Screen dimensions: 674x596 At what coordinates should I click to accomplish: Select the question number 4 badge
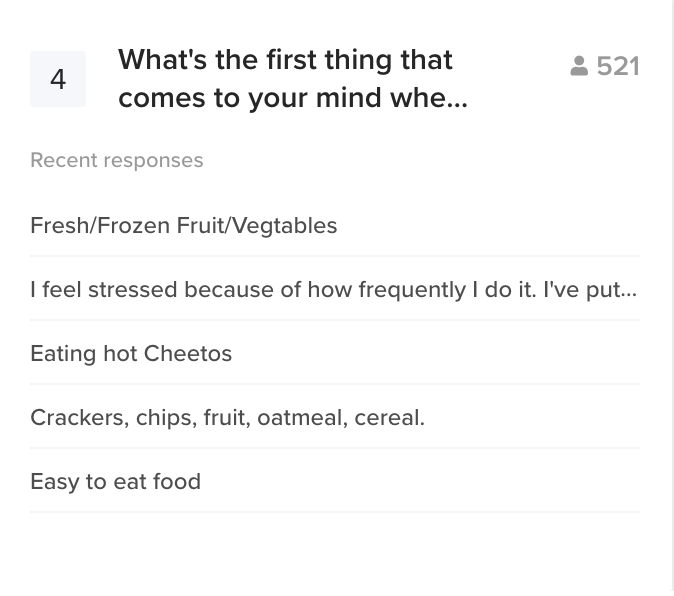pyautogui.click(x=58, y=79)
